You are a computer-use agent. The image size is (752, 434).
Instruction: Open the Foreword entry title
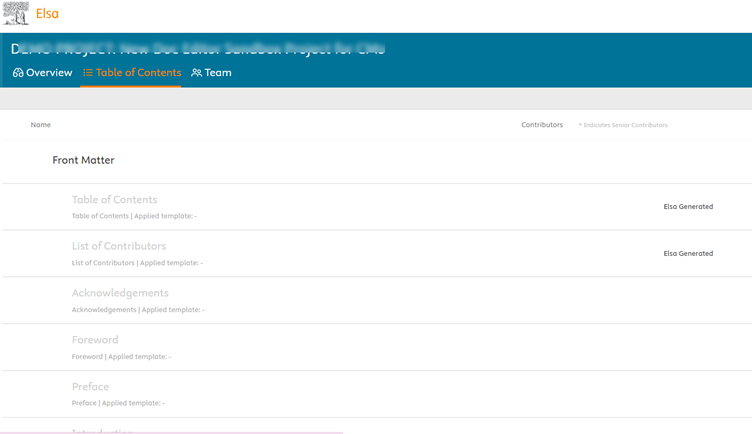point(95,340)
